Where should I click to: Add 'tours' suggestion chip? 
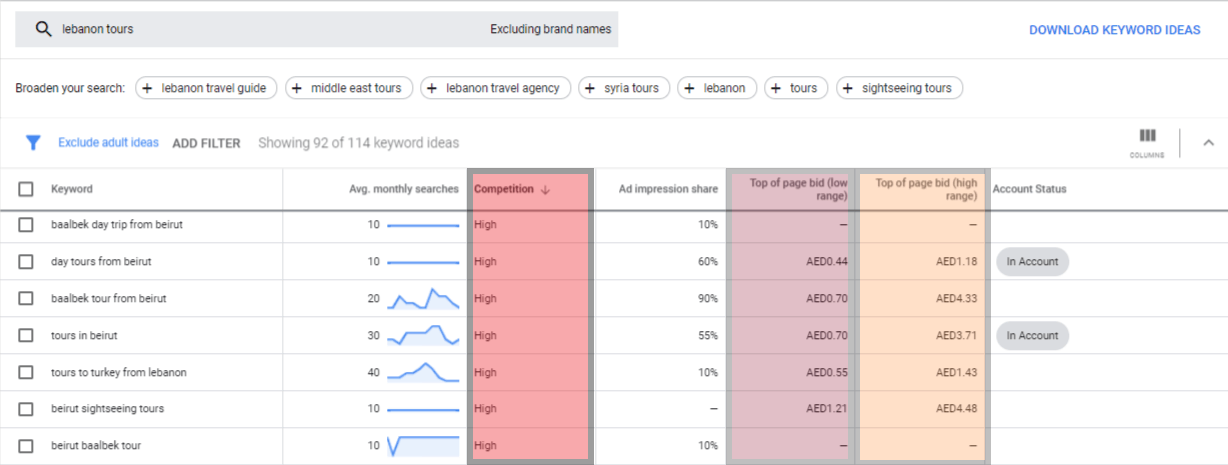(x=796, y=88)
